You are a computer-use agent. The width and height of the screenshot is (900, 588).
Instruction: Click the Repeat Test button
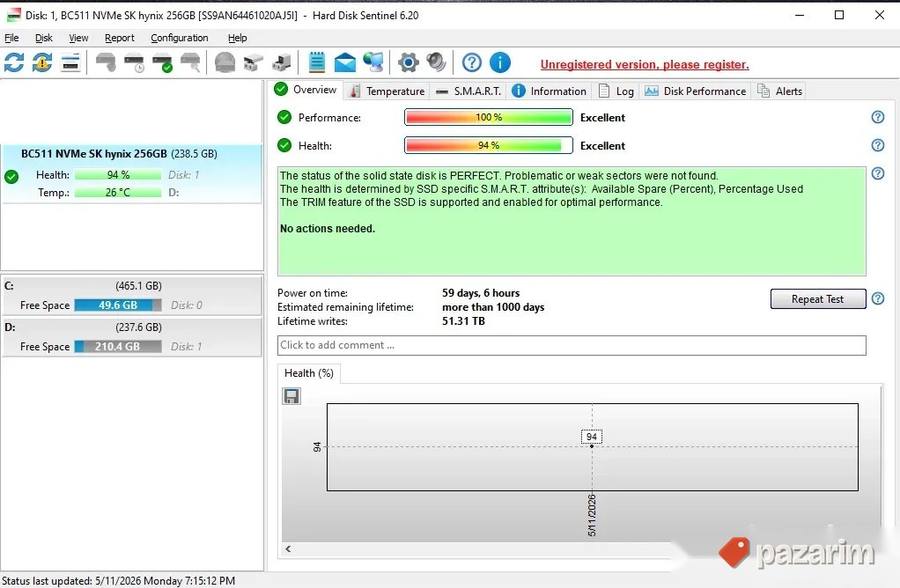coord(818,299)
